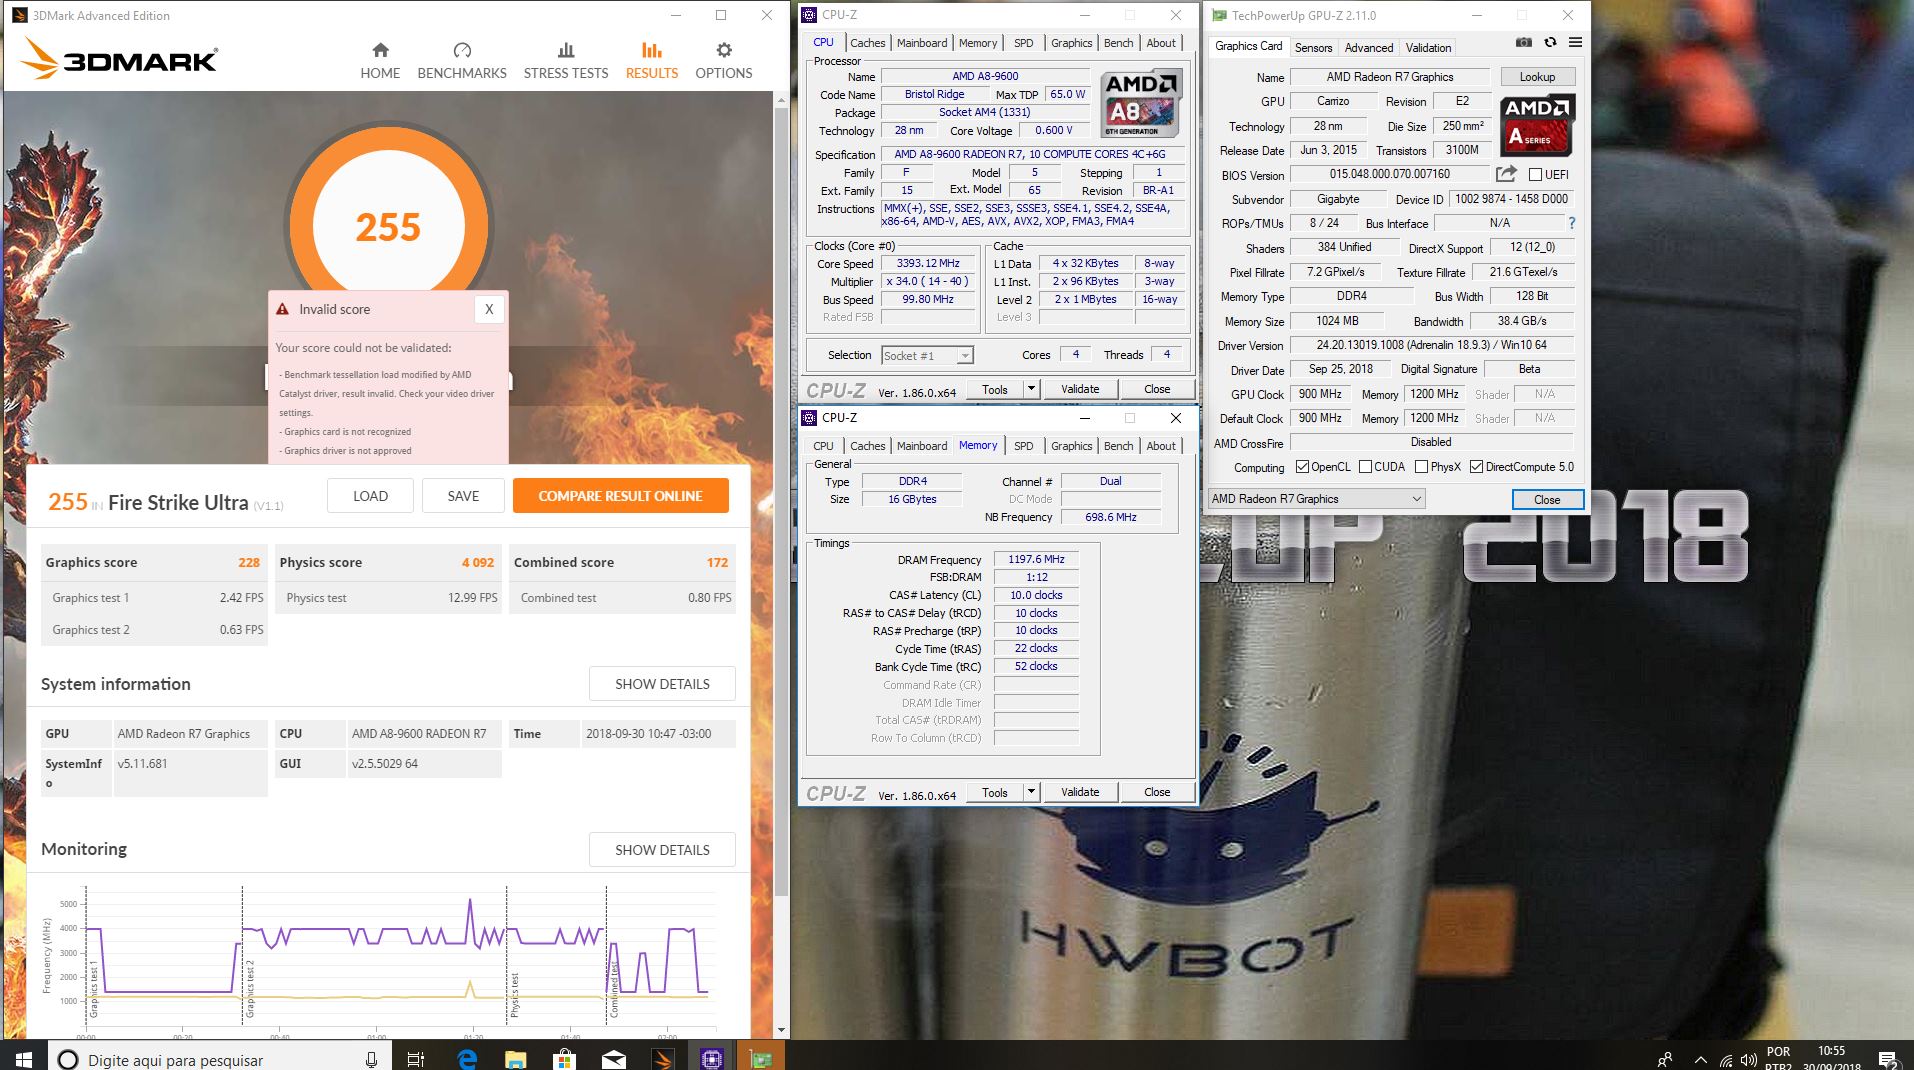This screenshot has height=1070, width=1914.
Task: Show details for System information
Action: point(662,684)
